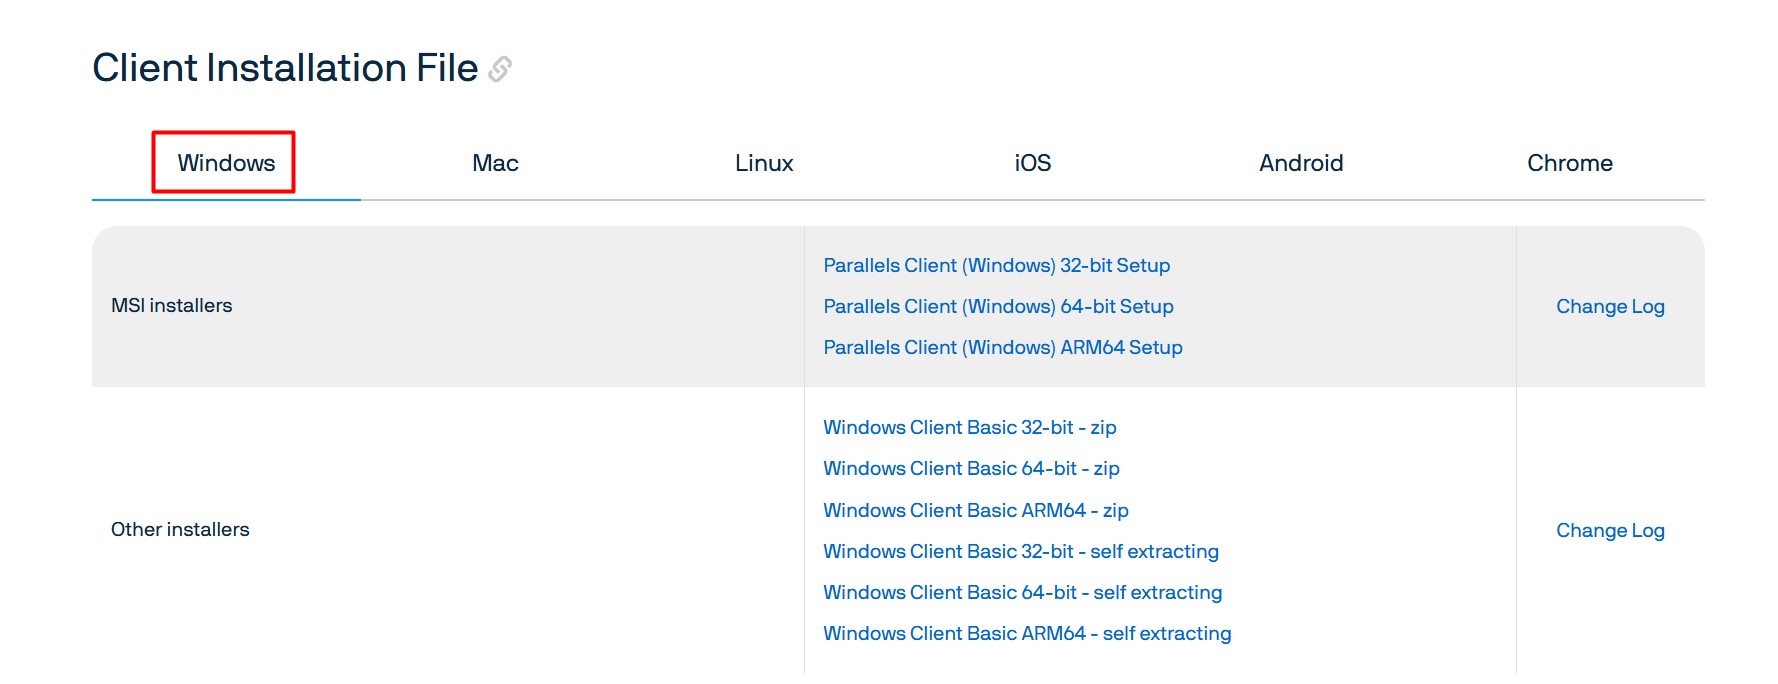
Task: Download Parallels Client Windows 32-bit Setup
Action: pos(996,266)
